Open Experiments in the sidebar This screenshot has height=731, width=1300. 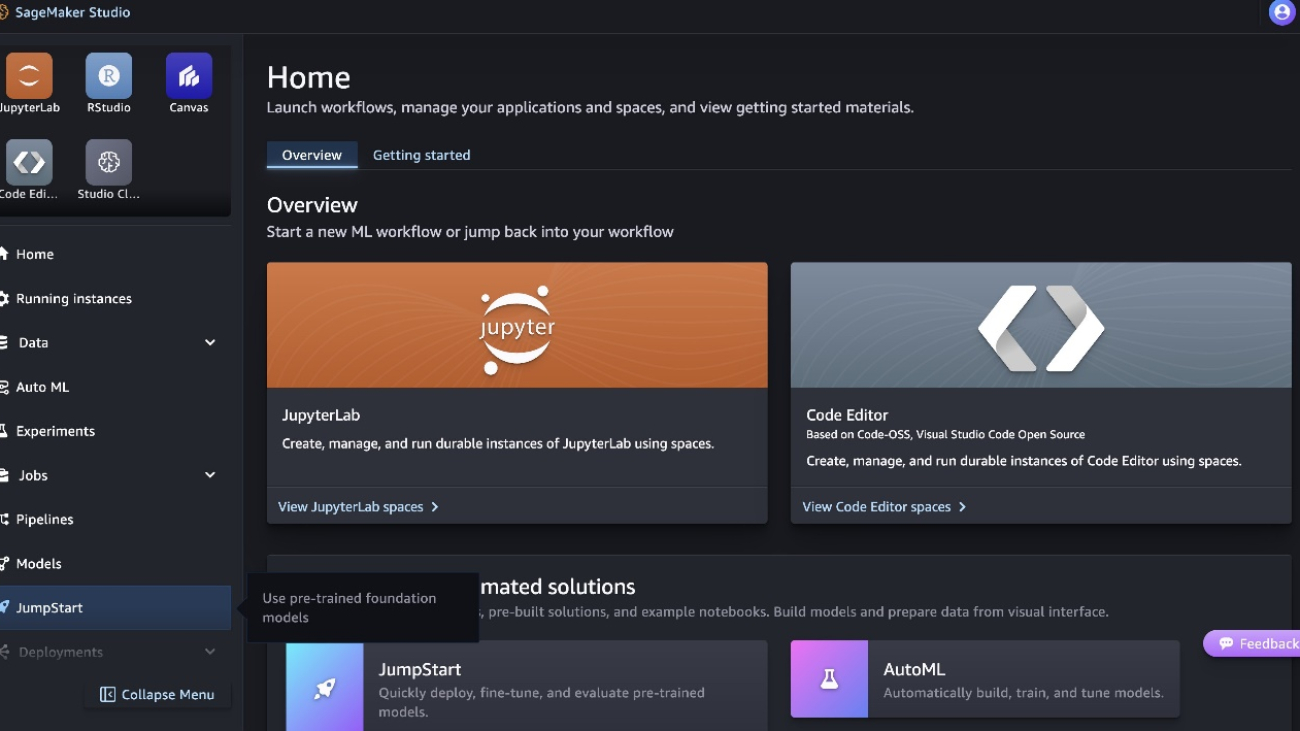coord(115,431)
